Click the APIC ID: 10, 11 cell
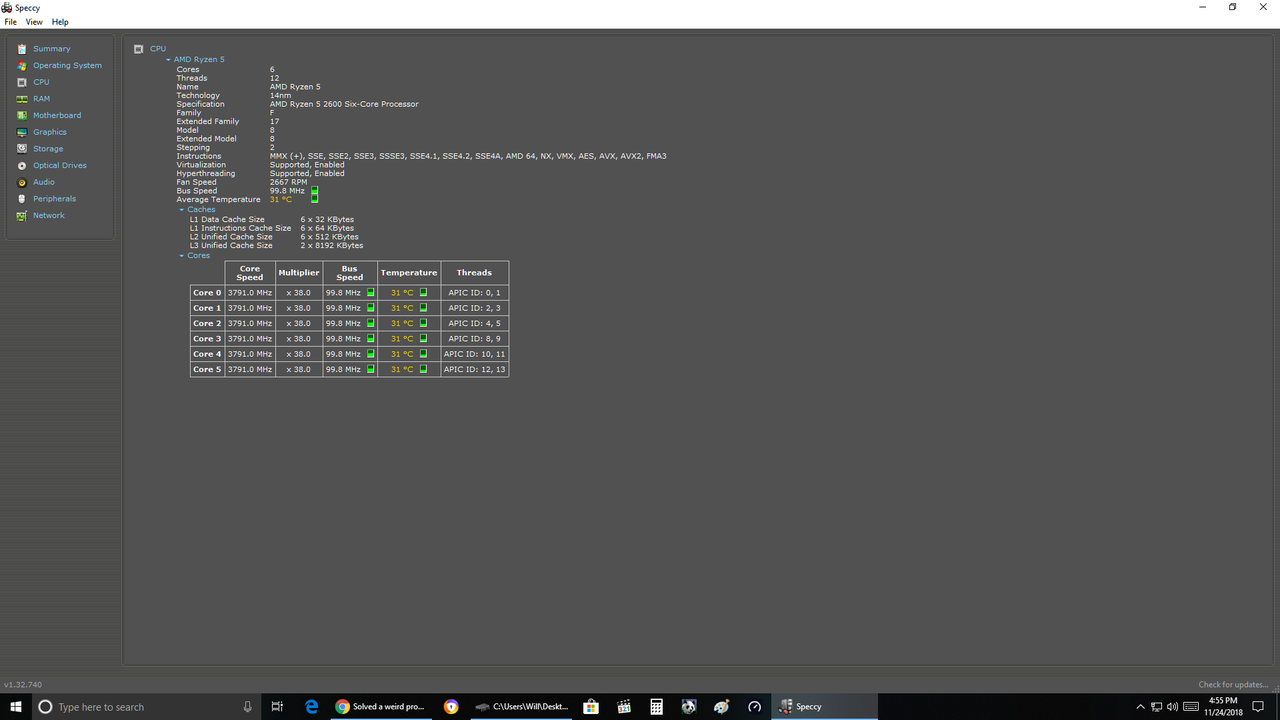The height and width of the screenshot is (720, 1280). pos(475,354)
